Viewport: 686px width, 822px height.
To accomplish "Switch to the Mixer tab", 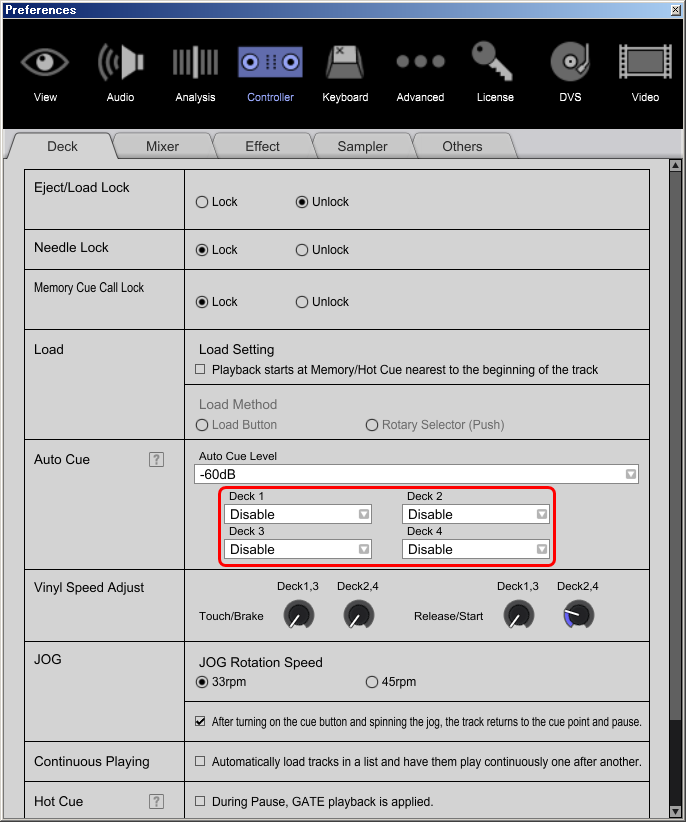I will click(x=162, y=146).
